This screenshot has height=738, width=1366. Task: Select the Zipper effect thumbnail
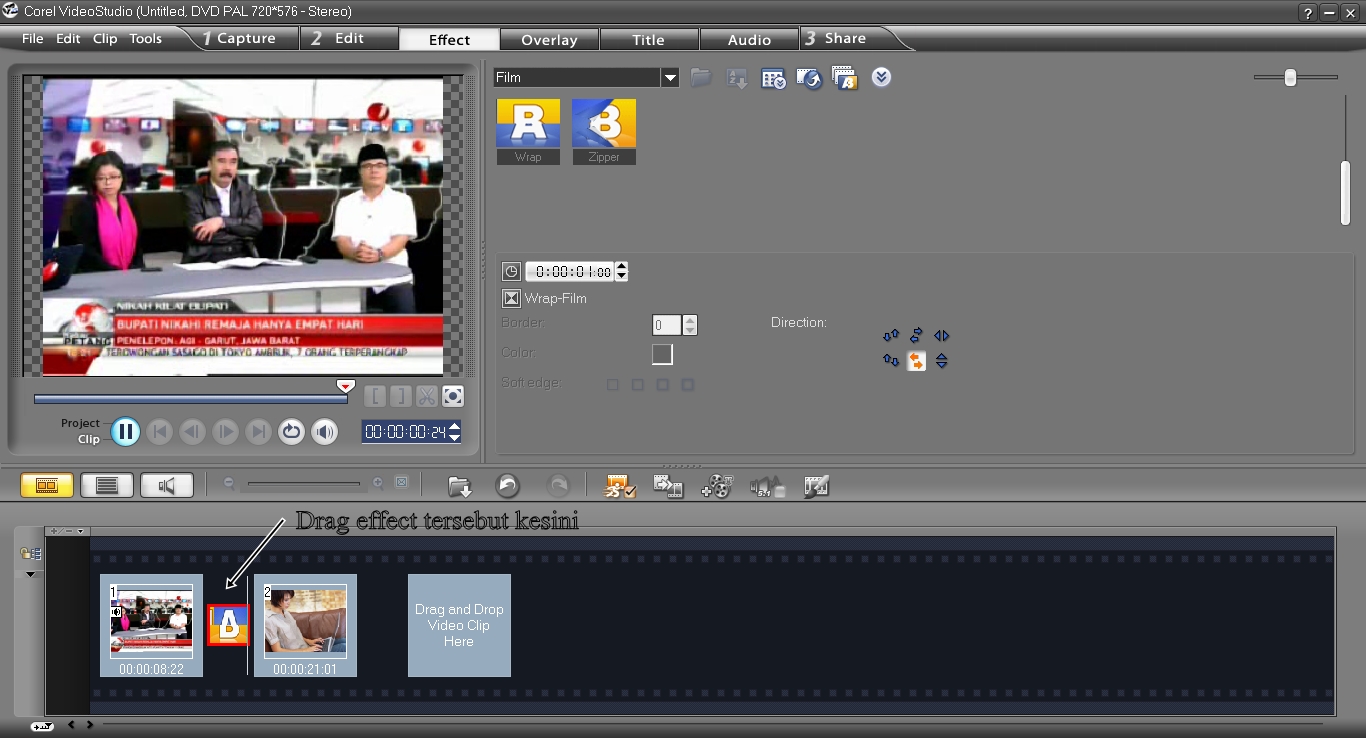click(x=603, y=122)
